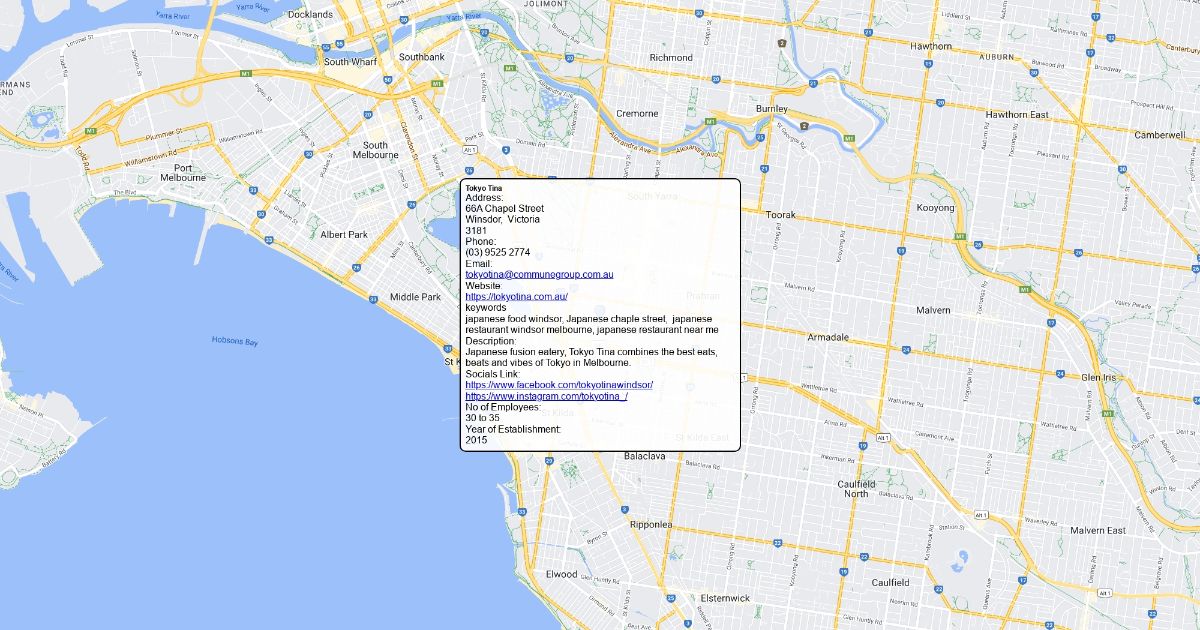Open the tokyotina.com.au website link

point(516,296)
